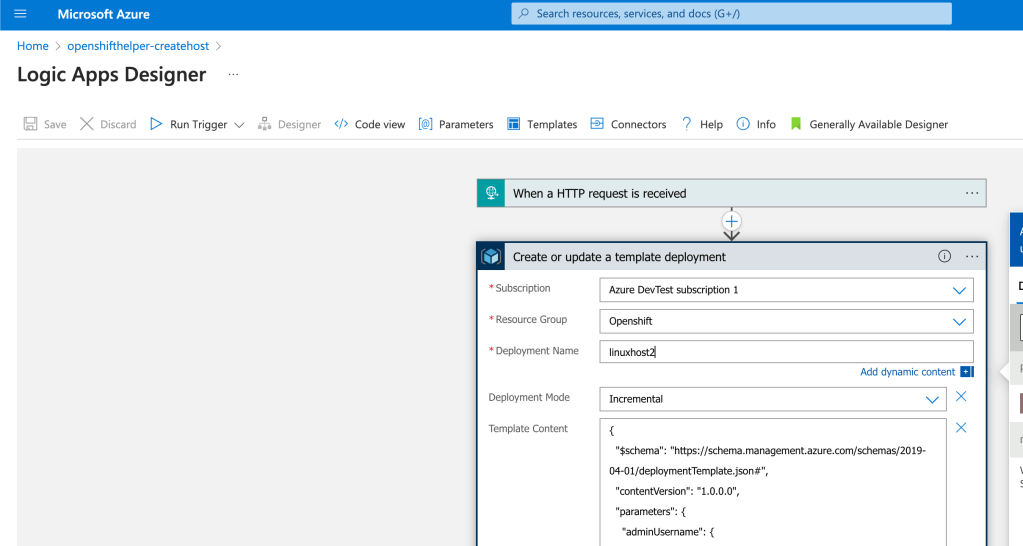Image resolution: width=1023 pixels, height=546 pixels.
Task: Open Templates from the toolbar
Action: pos(542,124)
